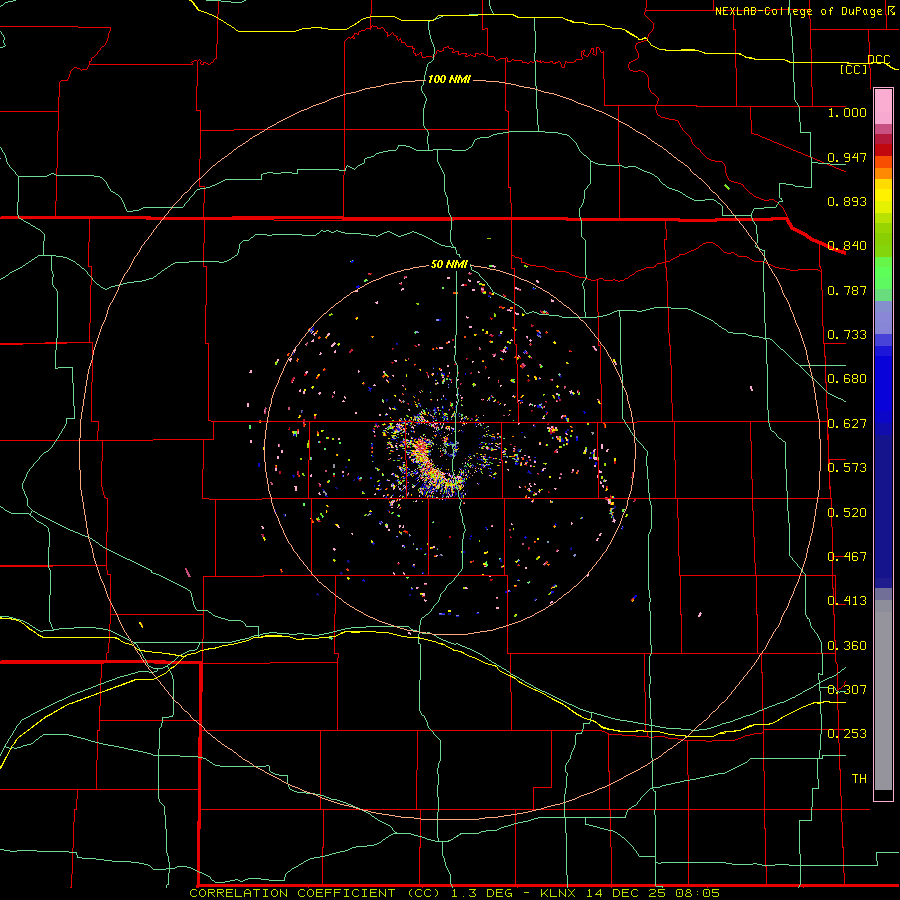Click the TH label at color bar bottom
Screen dimensions: 900x900
pos(859,779)
